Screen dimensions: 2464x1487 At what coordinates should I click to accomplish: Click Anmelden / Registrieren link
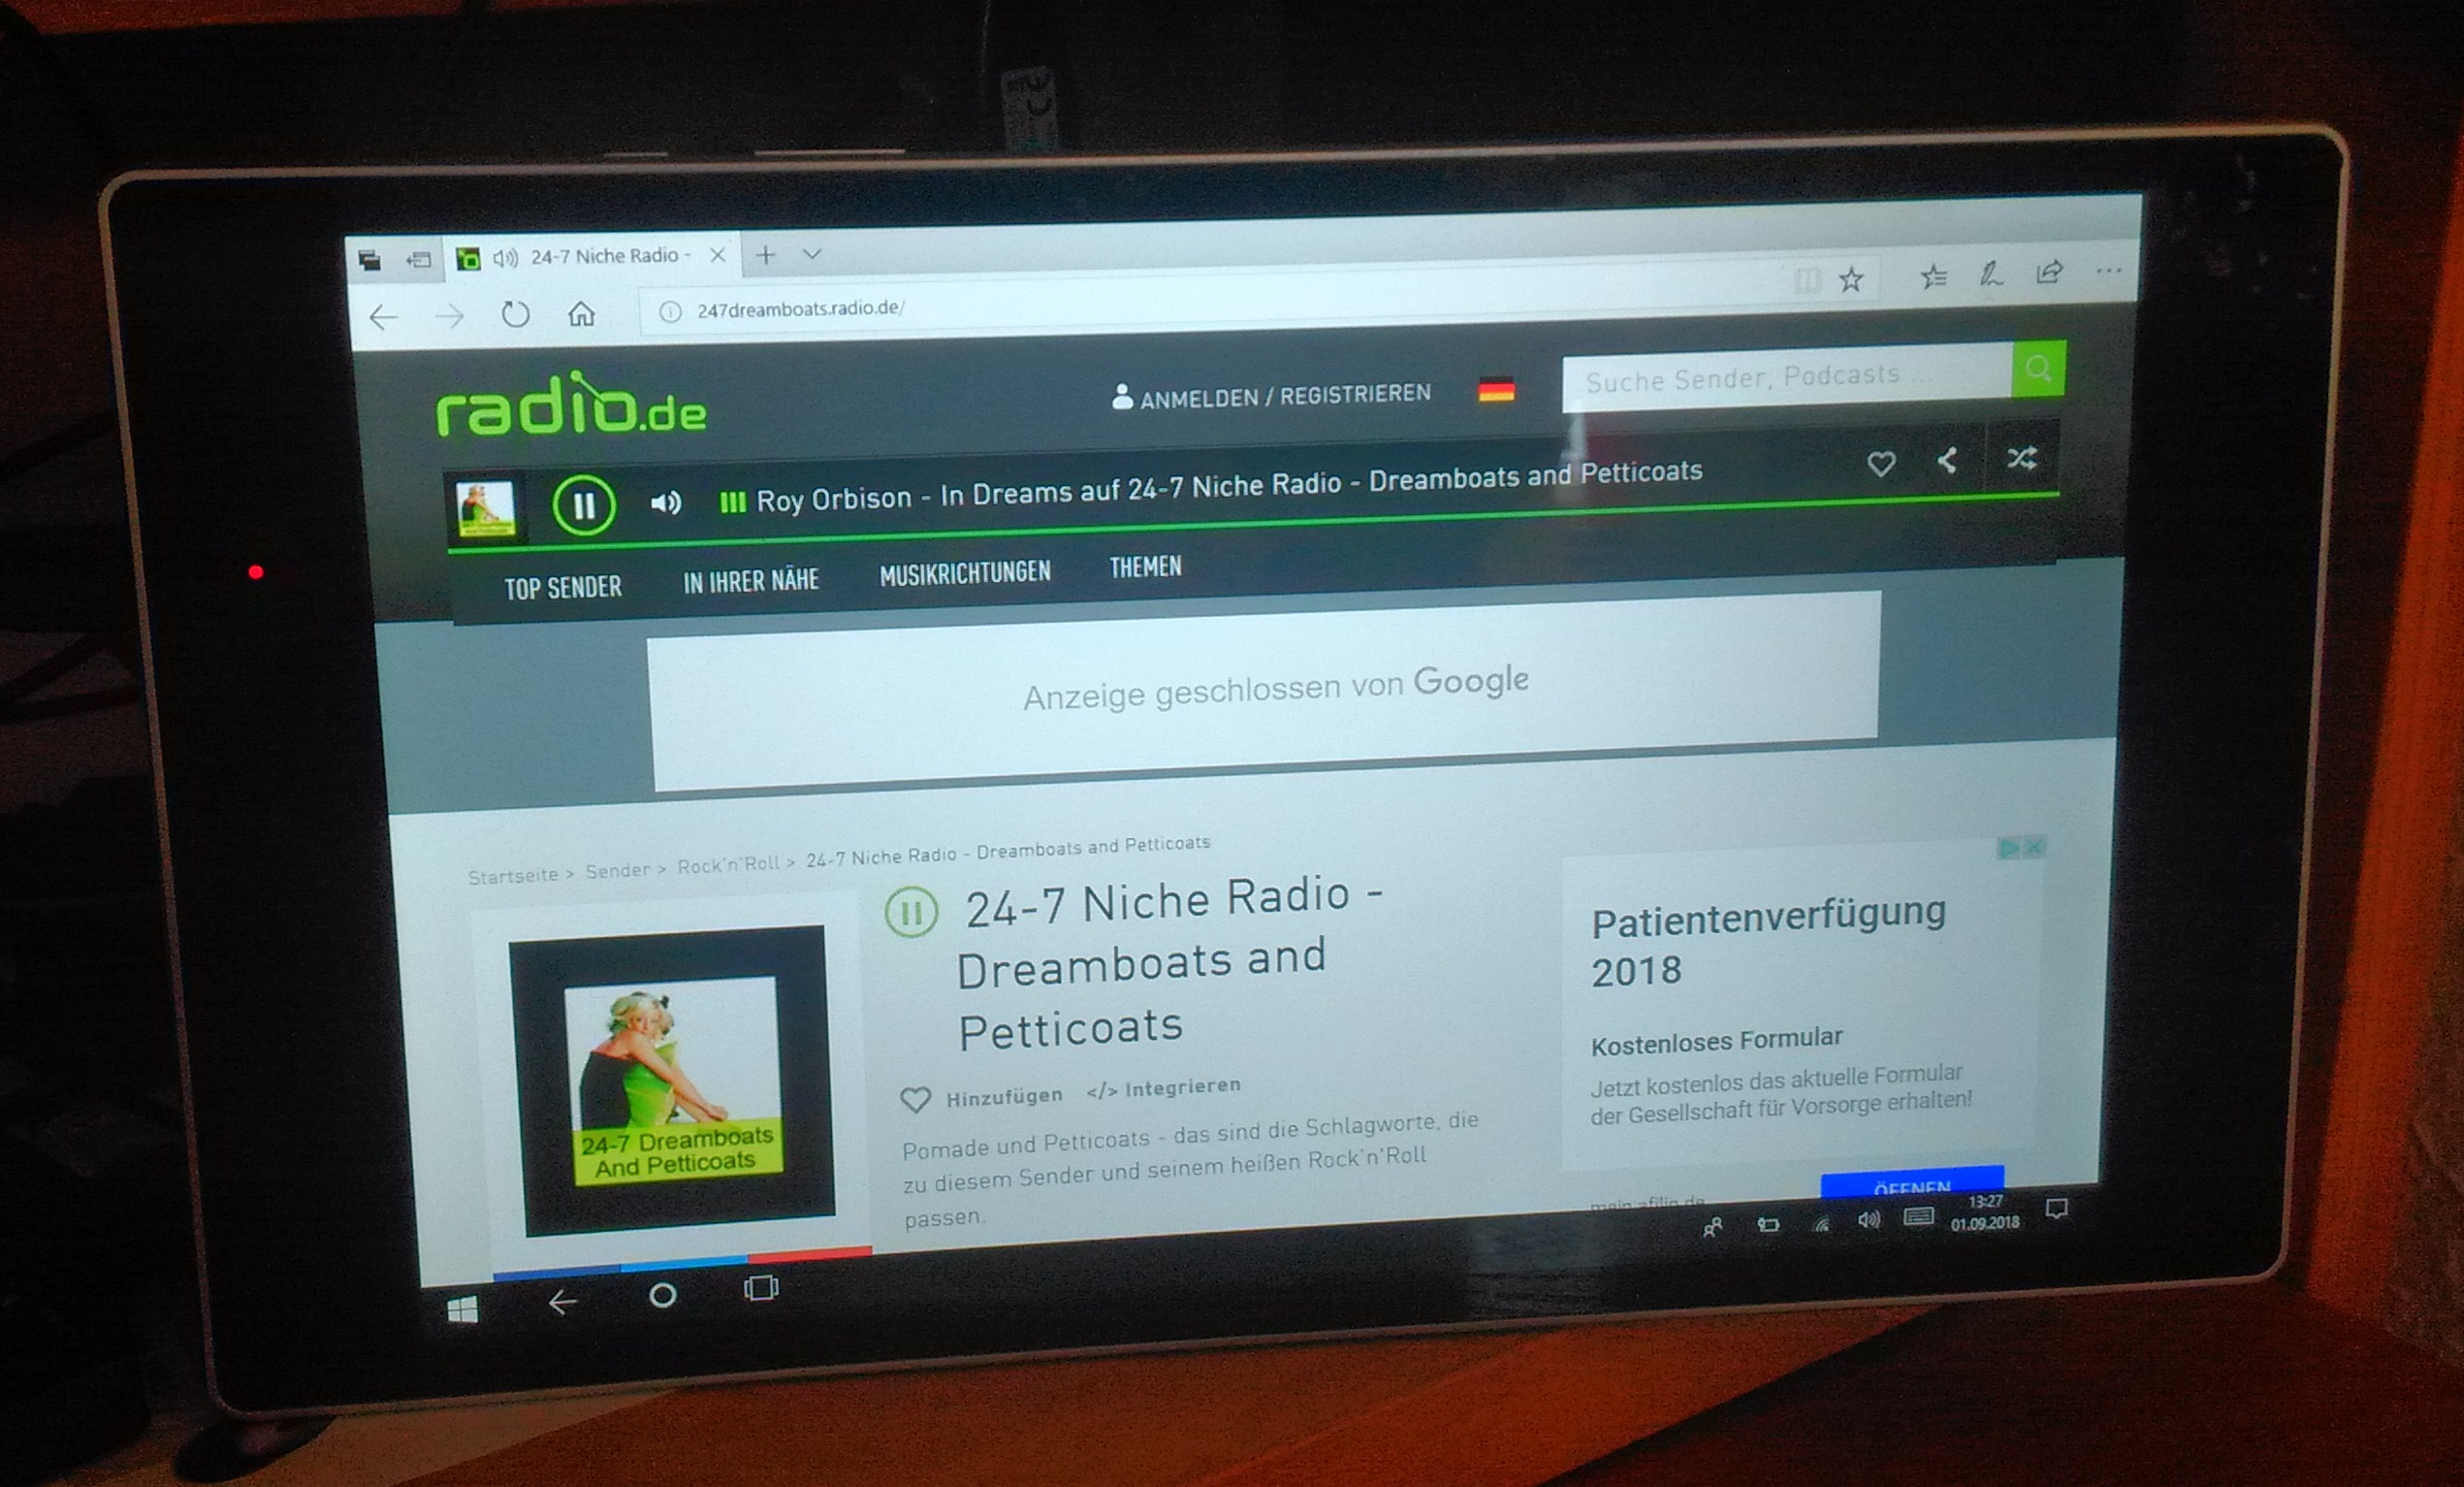click(x=1272, y=396)
